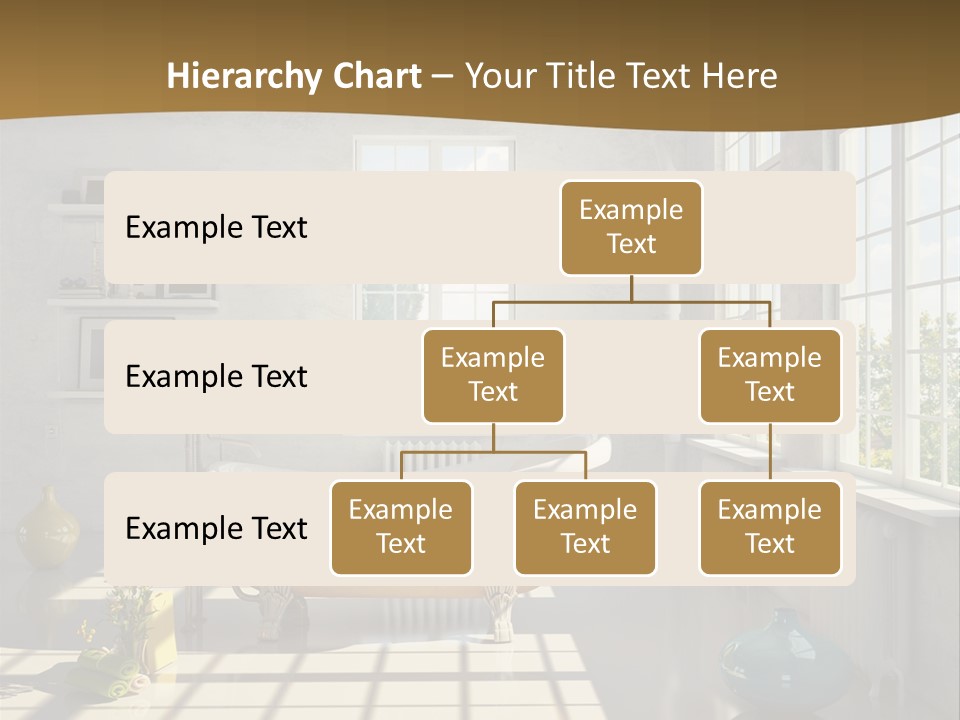Select the middle row's 'Example Text' label
The image size is (960, 720).
[x=216, y=377]
